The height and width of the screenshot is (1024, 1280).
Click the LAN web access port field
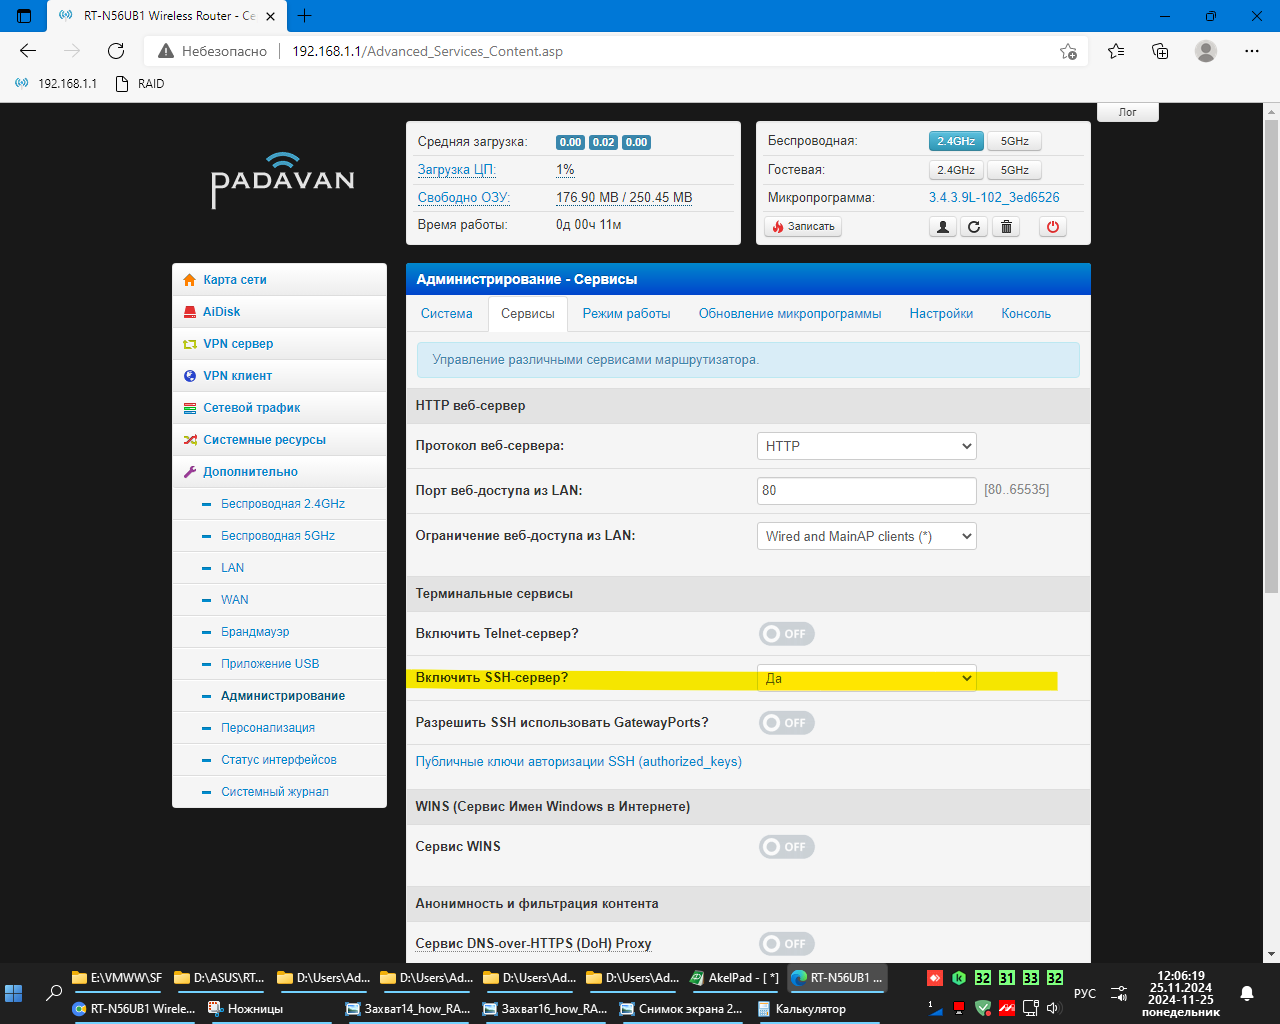click(866, 491)
